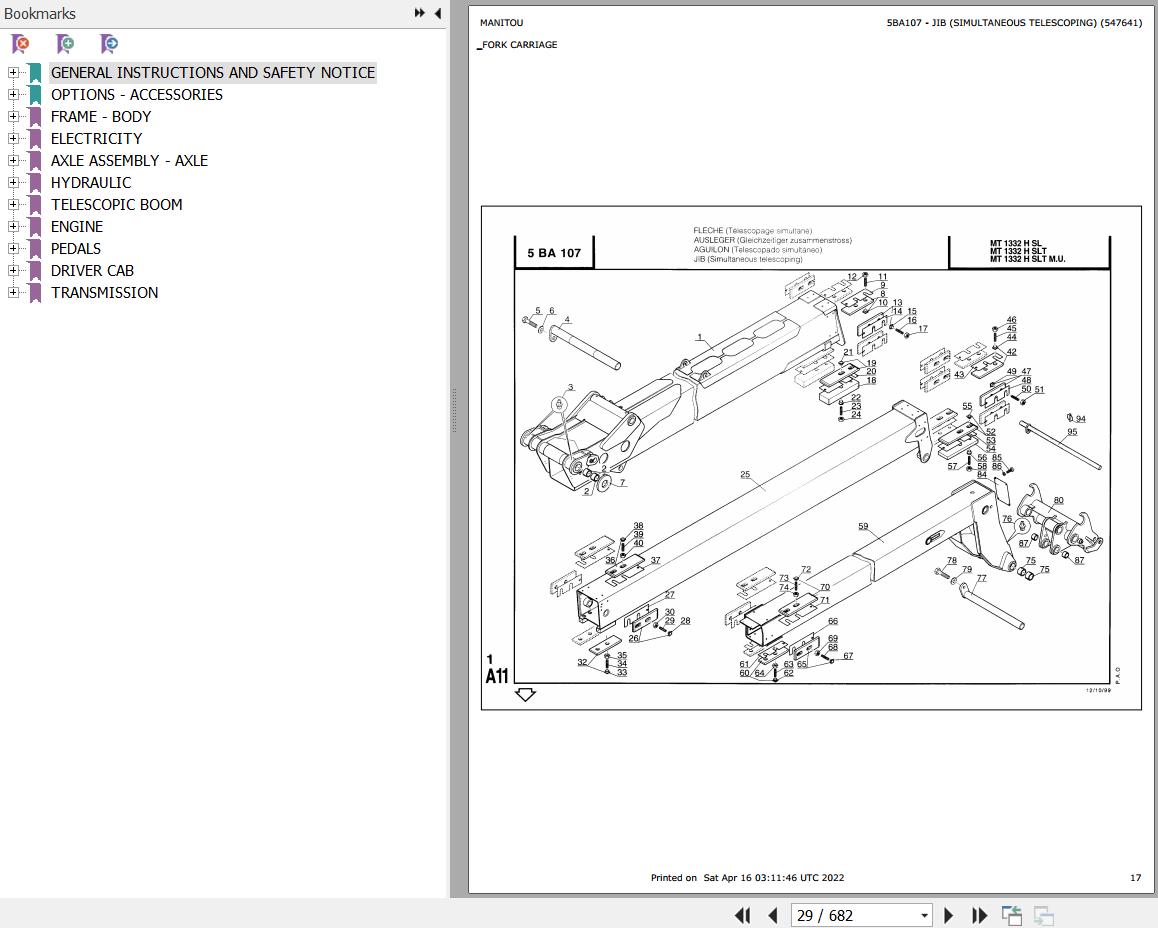Click the delete bookmark icon
Viewport: 1158px width, 928px height.
click(21, 44)
